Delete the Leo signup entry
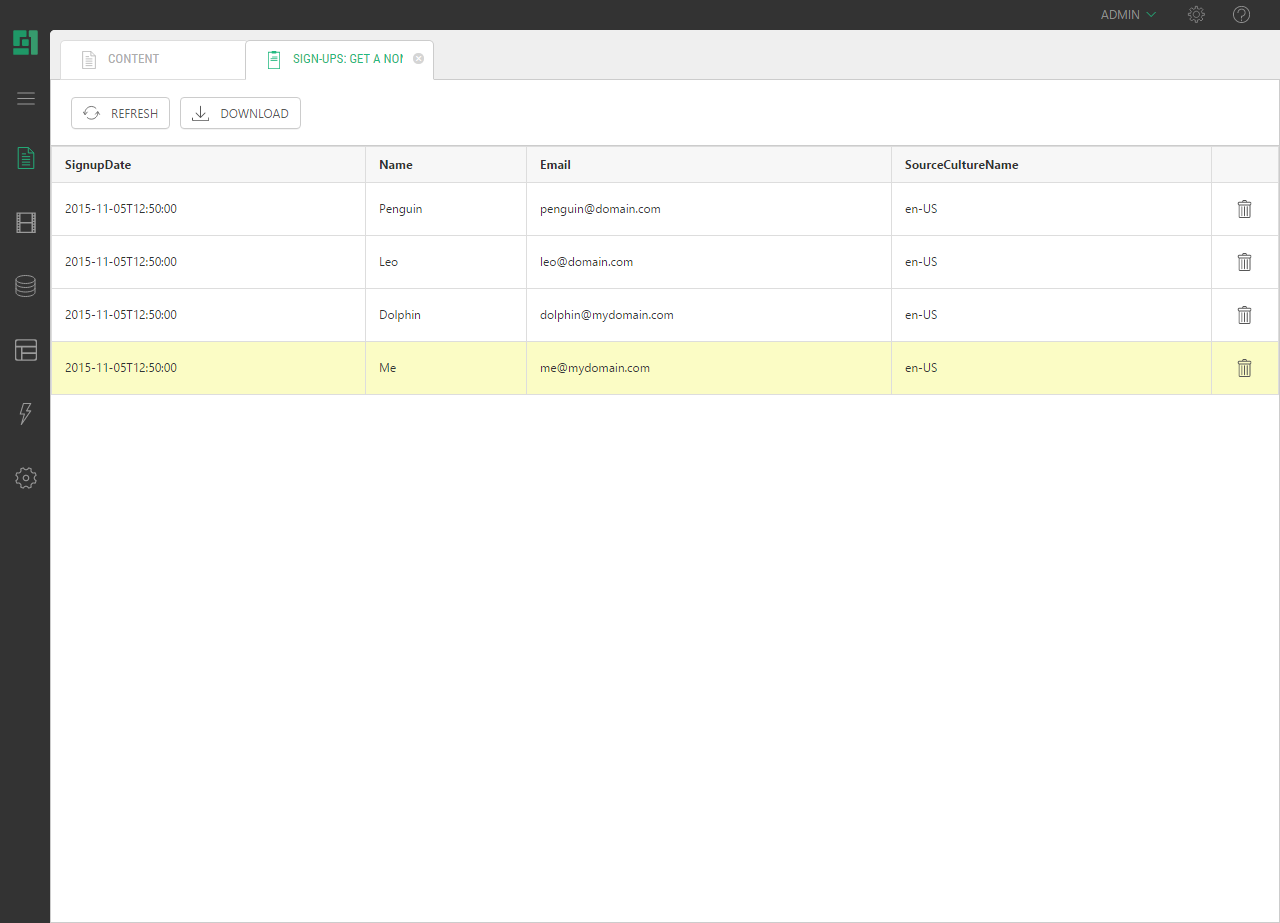The image size is (1280, 923). pos(1244,262)
